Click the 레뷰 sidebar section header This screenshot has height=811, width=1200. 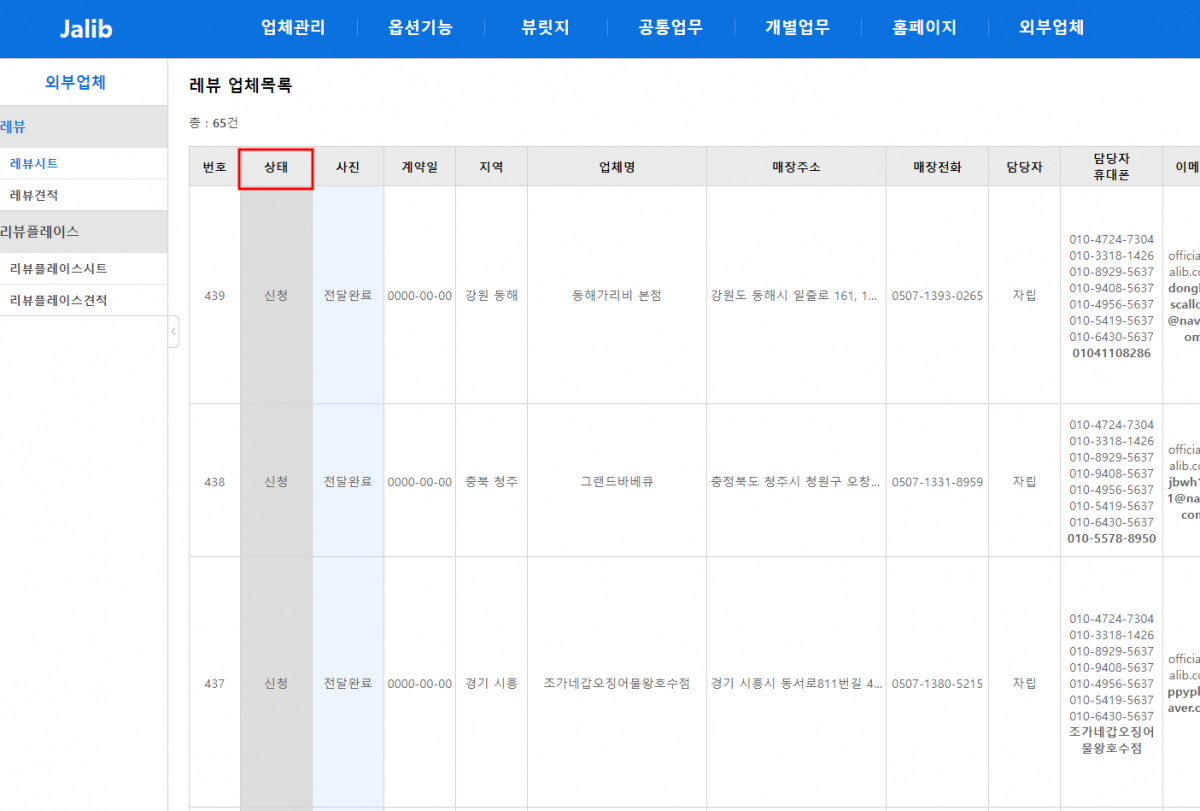tap(14, 127)
